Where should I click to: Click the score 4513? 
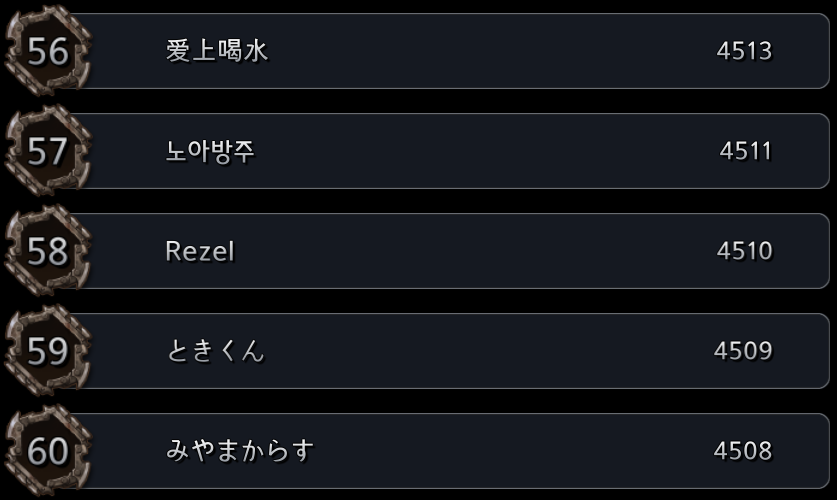tap(744, 51)
